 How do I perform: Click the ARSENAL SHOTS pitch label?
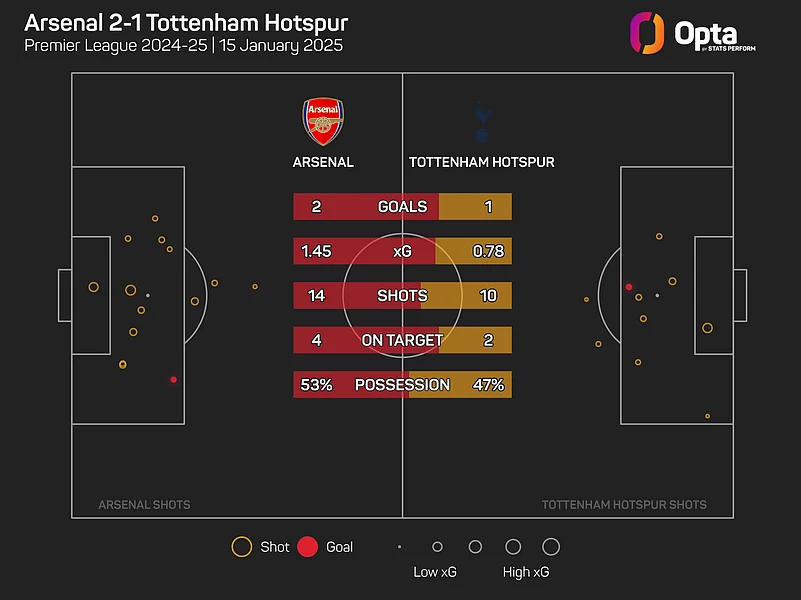tap(144, 505)
